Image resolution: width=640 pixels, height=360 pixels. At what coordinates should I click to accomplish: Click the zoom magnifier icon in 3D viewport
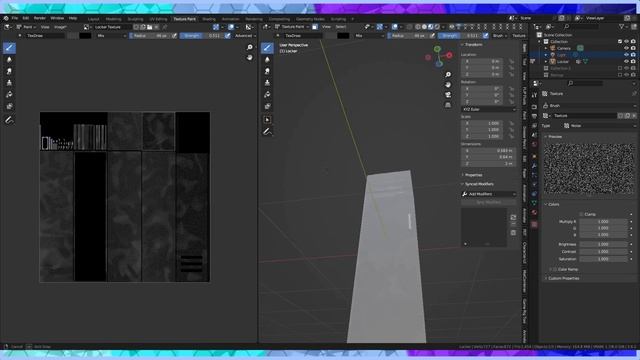click(x=448, y=75)
